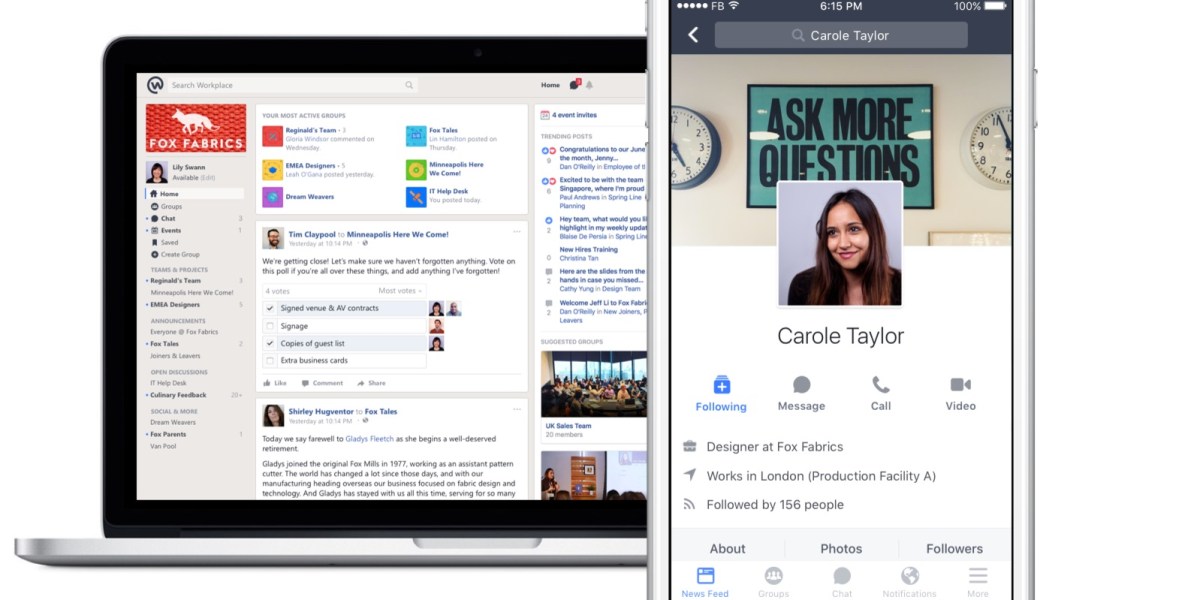Select Home in the top navigation
Viewport: 1200px width, 600px height.
549,85
